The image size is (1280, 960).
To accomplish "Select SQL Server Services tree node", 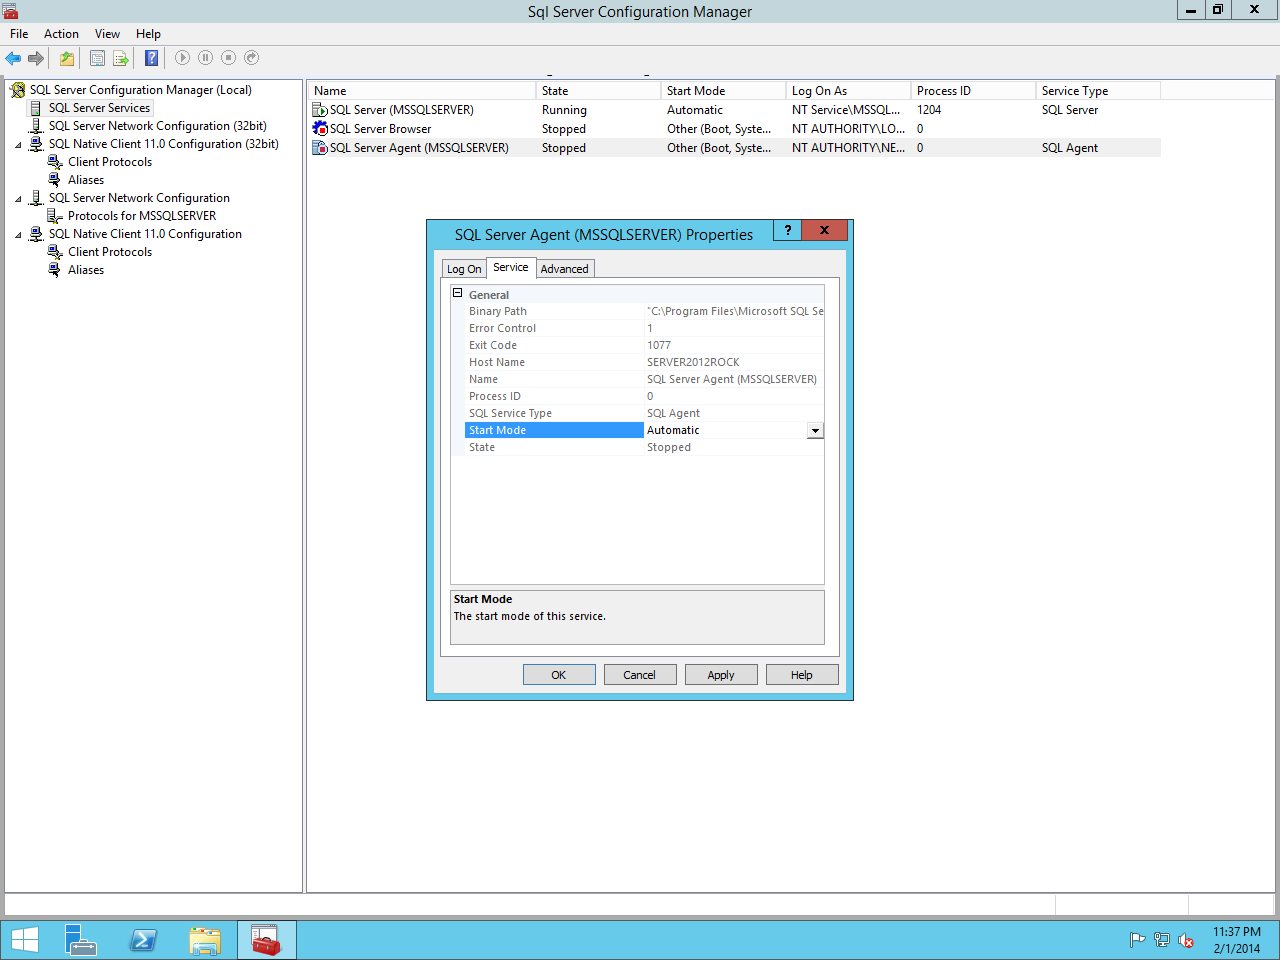I will pyautogui.click(x=99, y=108).
